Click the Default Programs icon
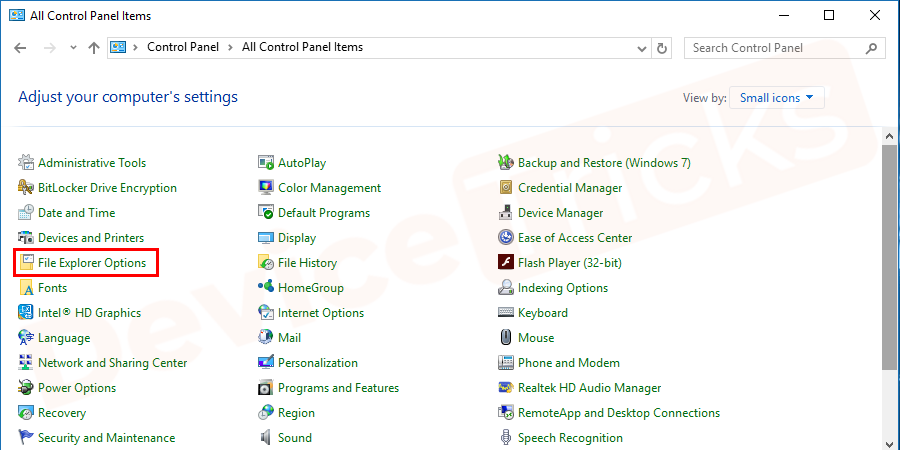 (266, 213)
